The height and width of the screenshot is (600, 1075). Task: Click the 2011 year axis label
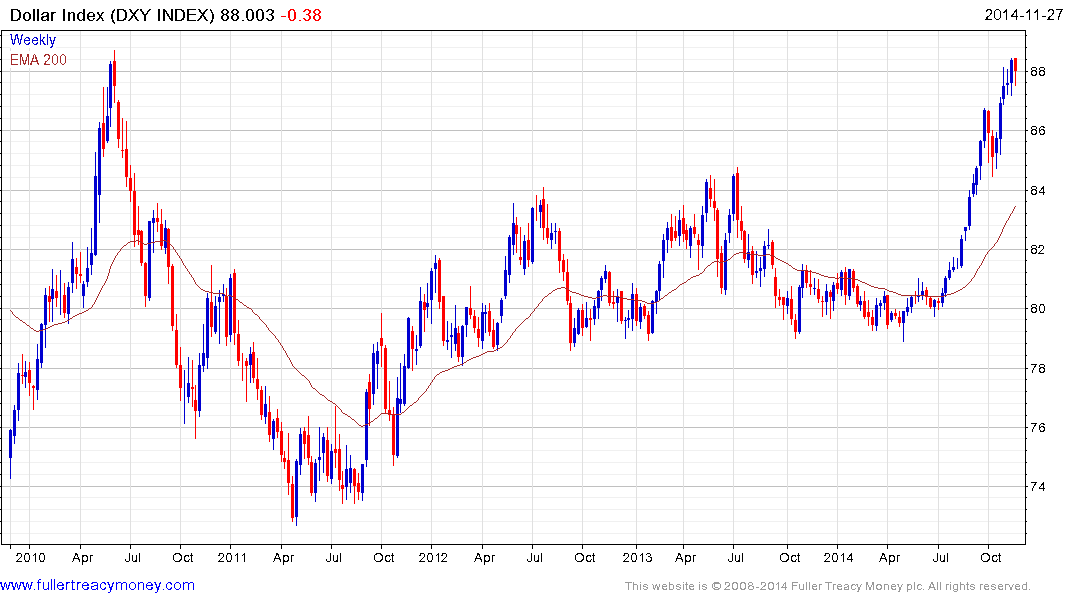point(232,557)
